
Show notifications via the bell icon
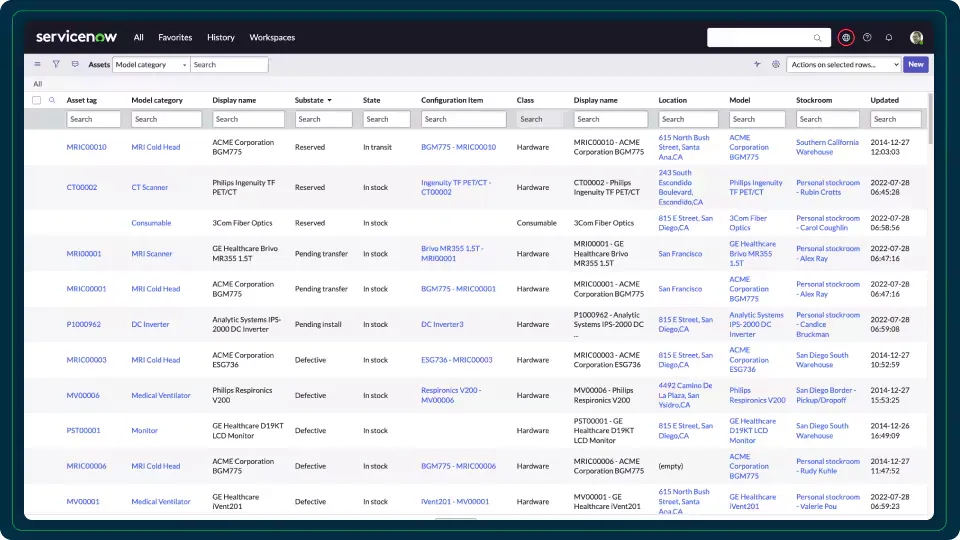point(889,38)
